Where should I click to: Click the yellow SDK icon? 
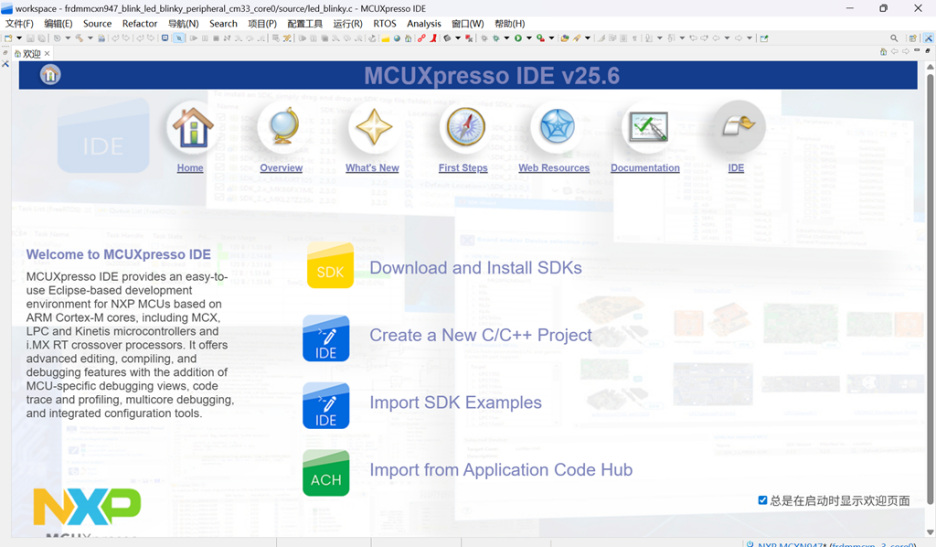pos(330,265)
